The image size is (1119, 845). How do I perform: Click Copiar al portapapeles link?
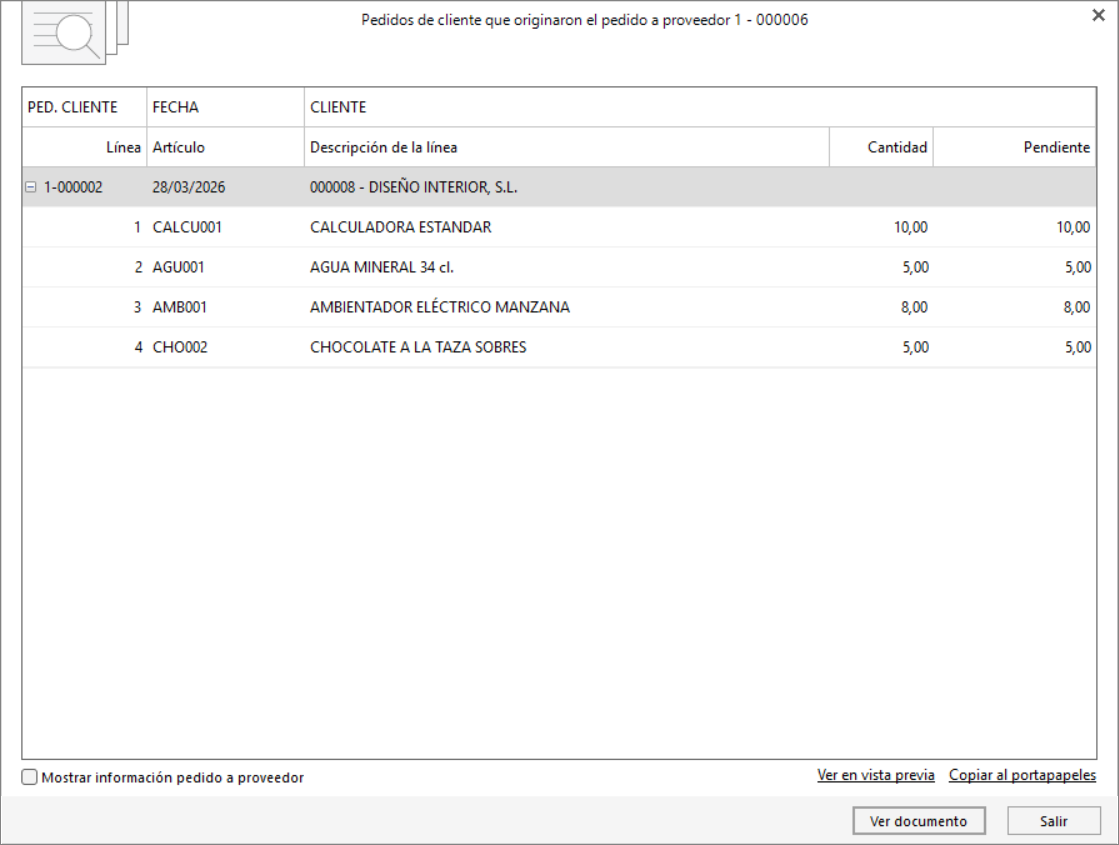(x=1022, y=775)
